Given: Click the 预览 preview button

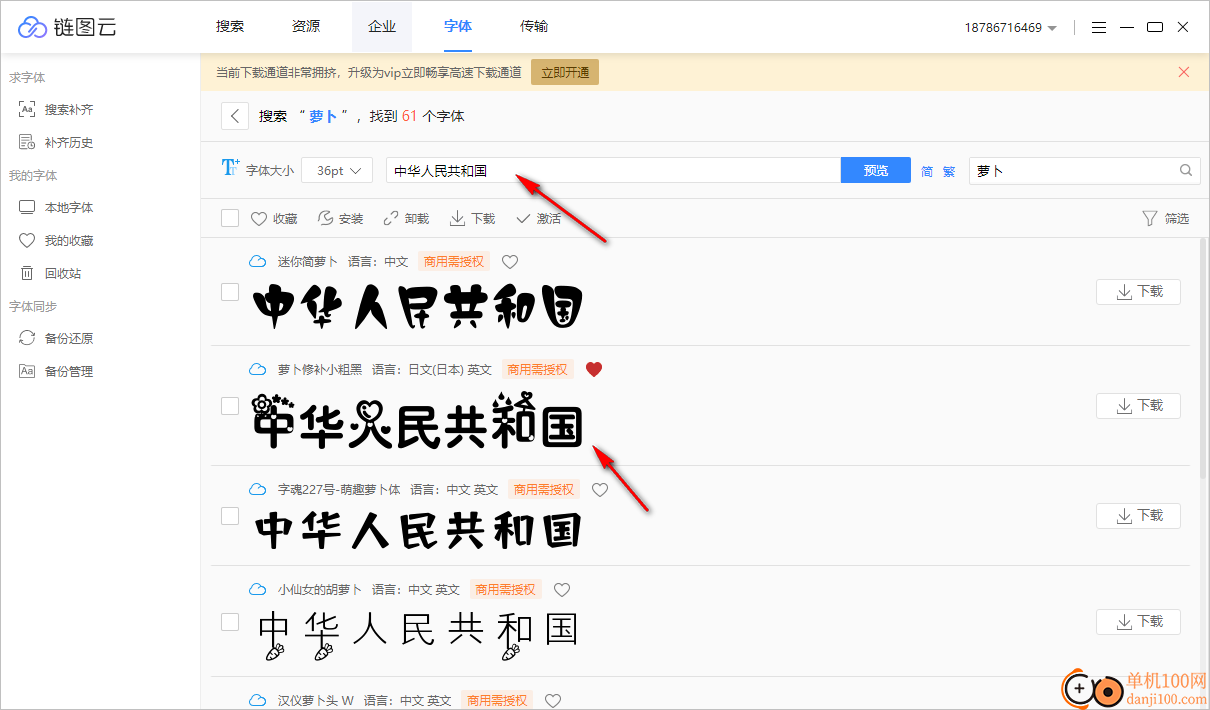Looking at the screenshot, I should [875, 170].
